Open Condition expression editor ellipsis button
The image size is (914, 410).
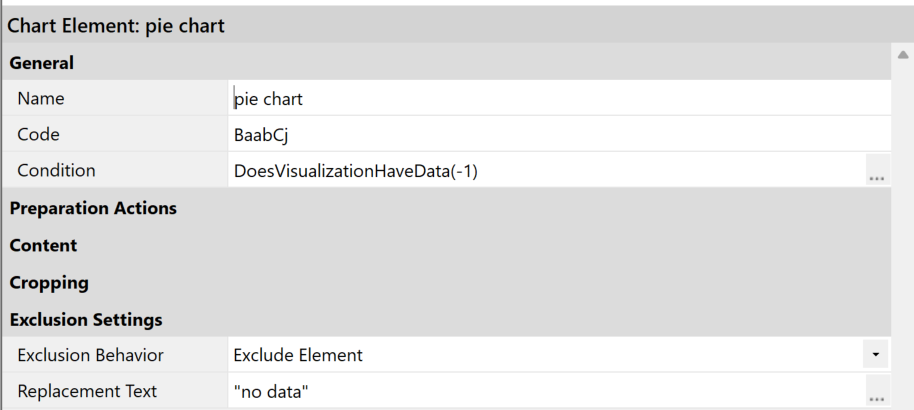877,170
